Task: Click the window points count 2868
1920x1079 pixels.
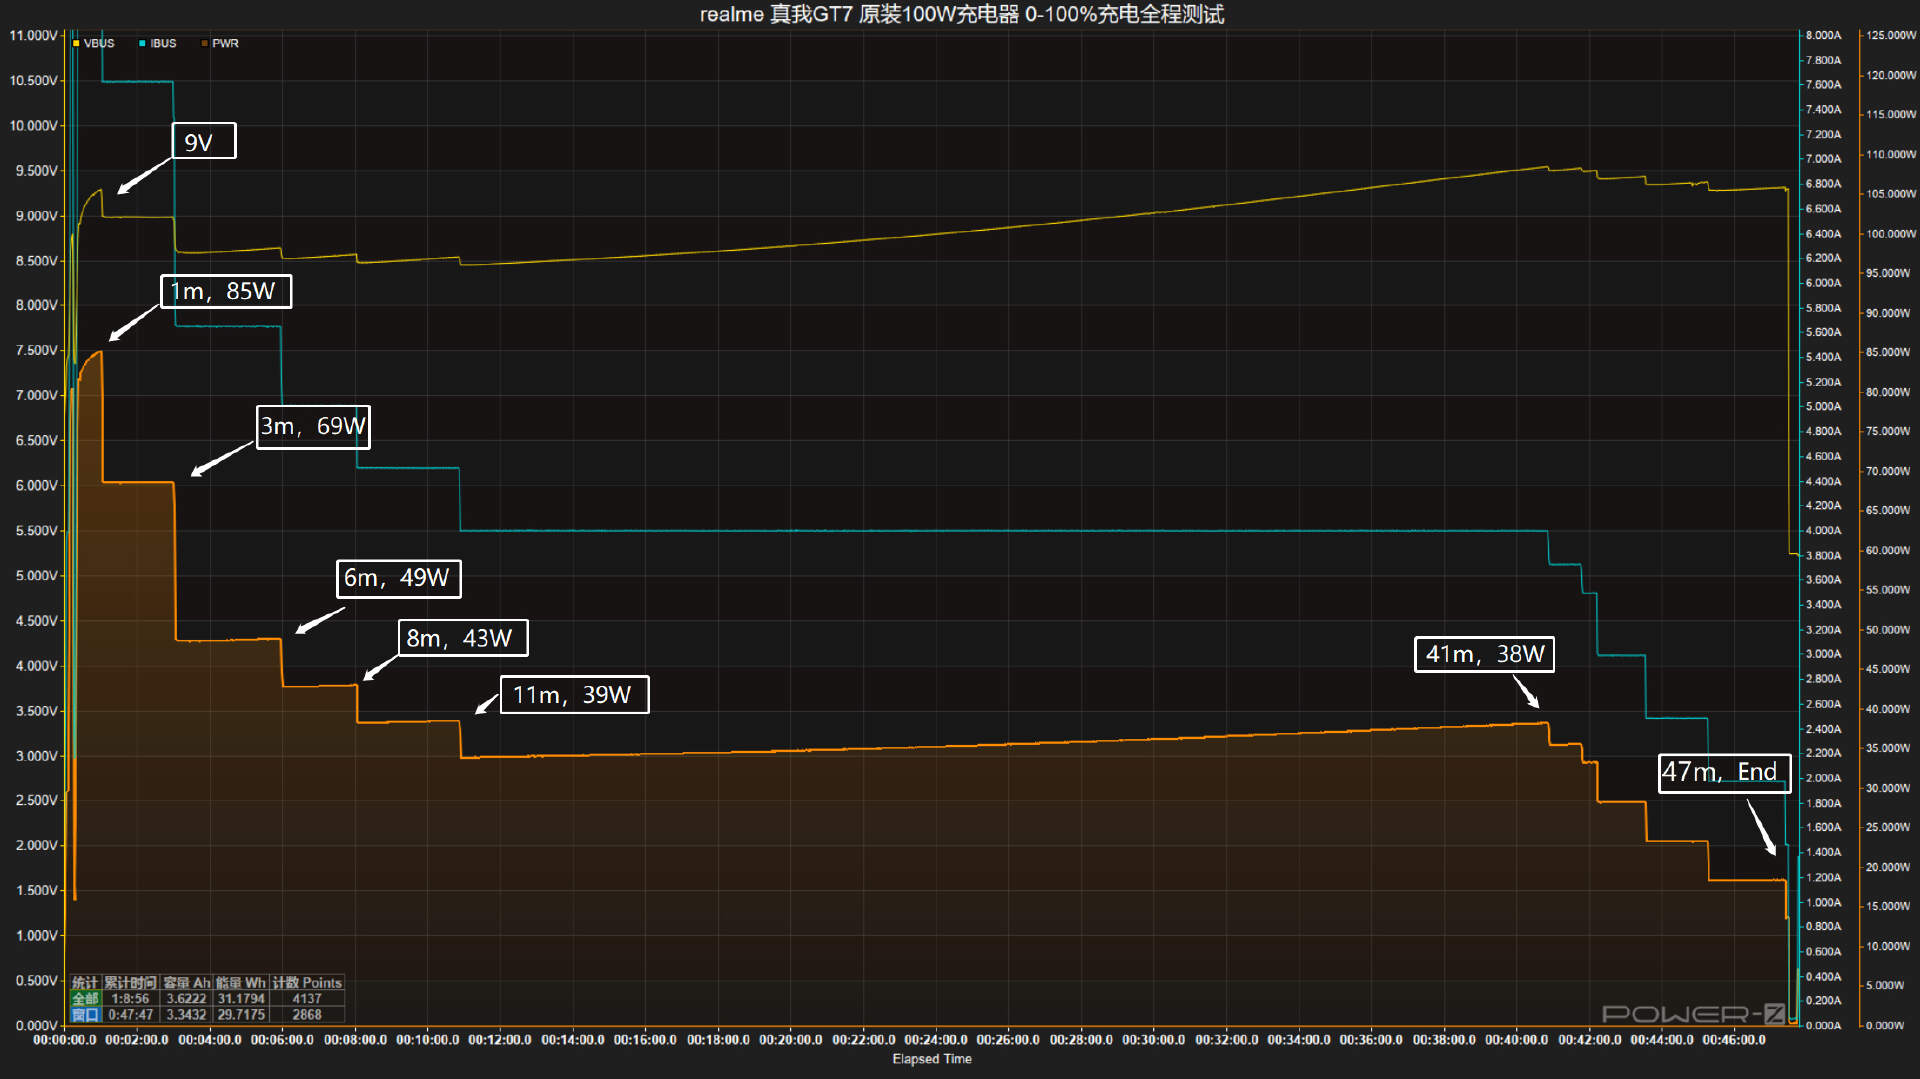Action: 307,1014
